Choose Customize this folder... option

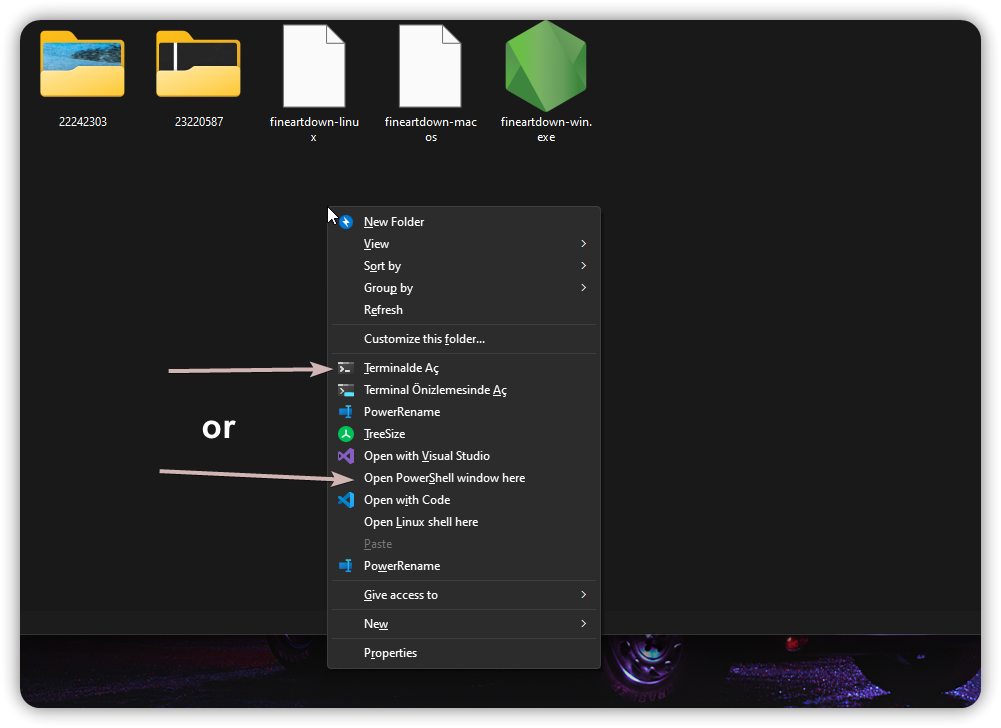pos(424,339)
